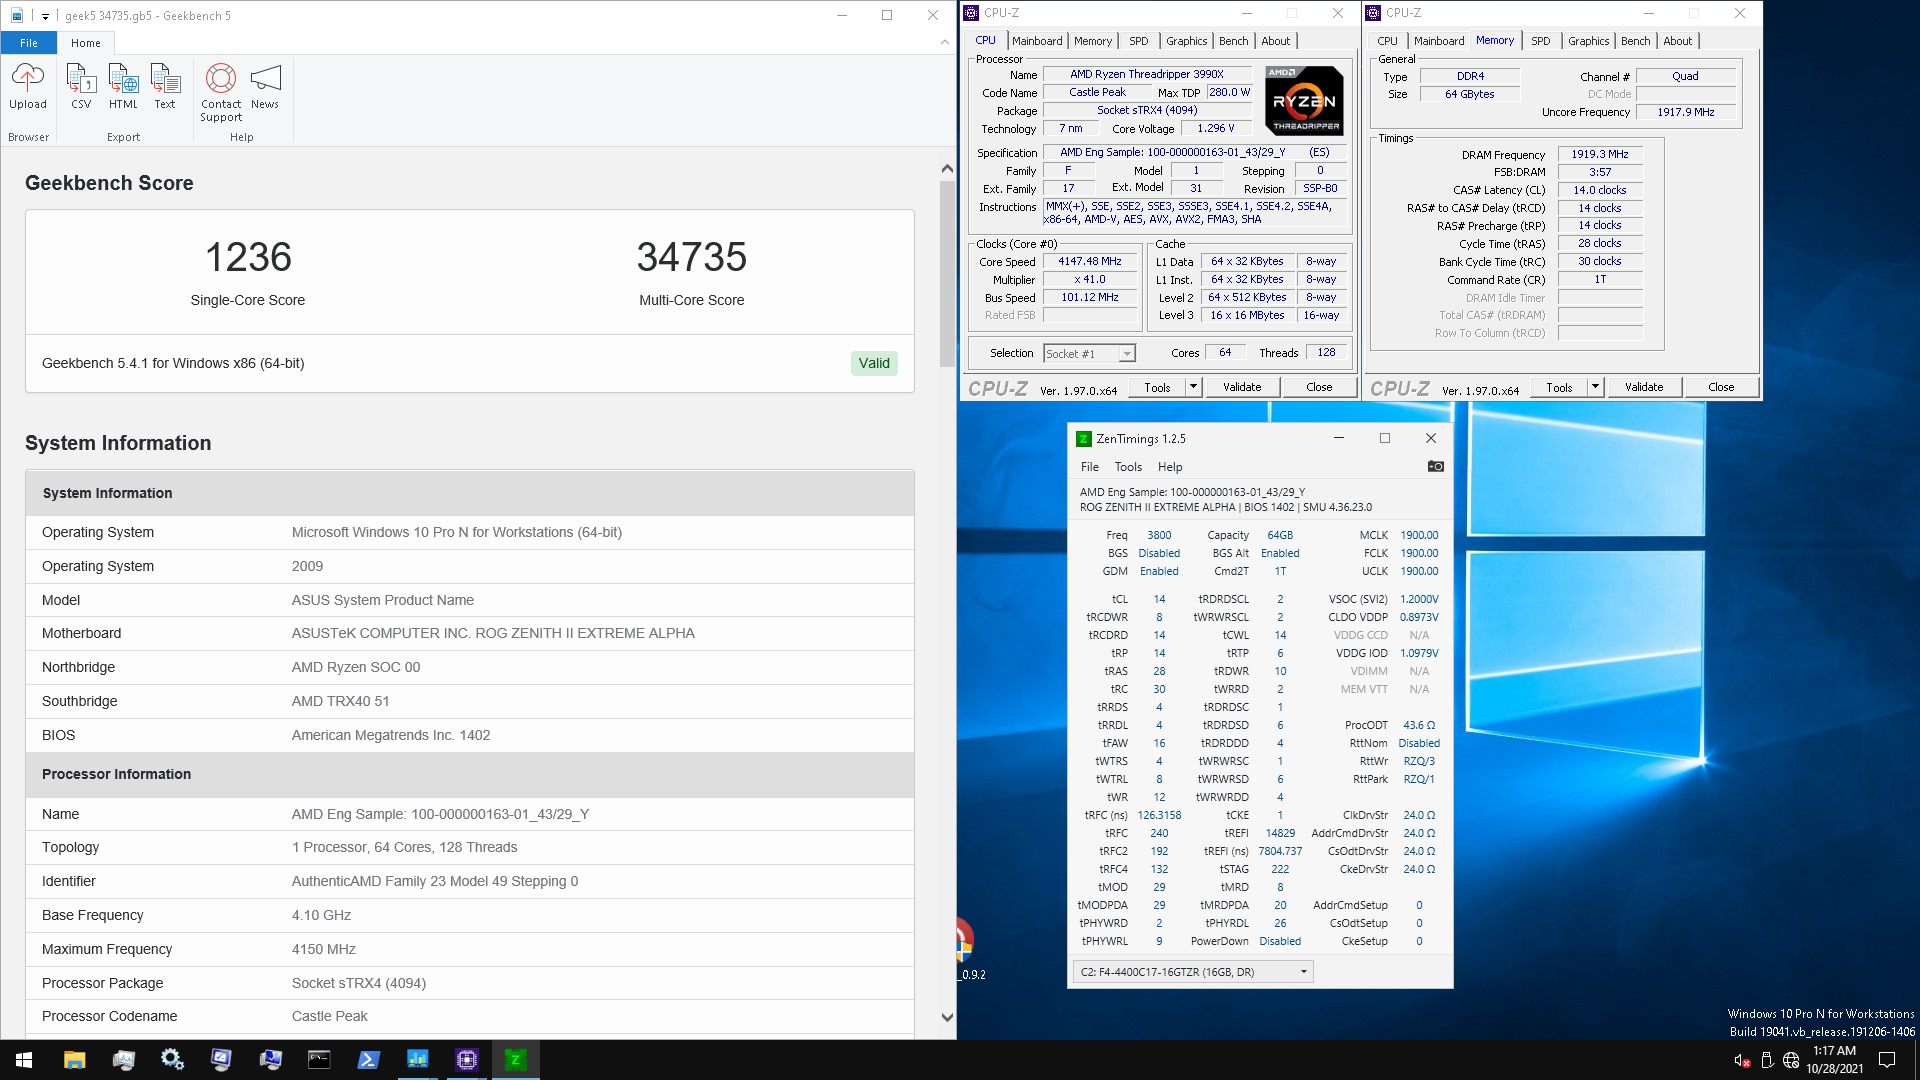This screenshot has height=1080, width=1920.
Task: Open the Settings gear on the taskbar
Action: point(172,1060)
